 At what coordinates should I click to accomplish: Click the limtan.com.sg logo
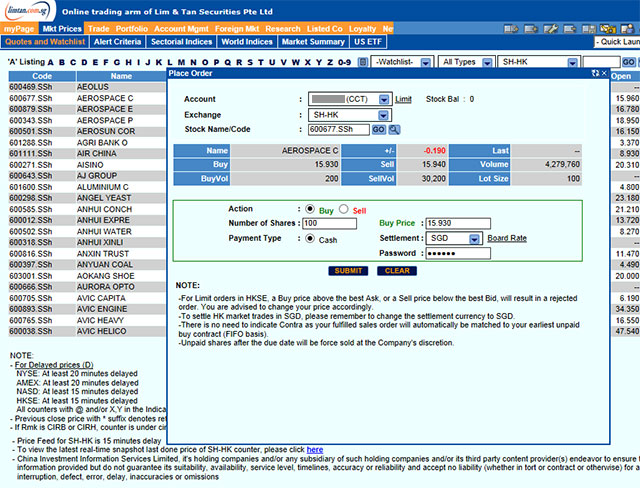(x=27, y=11)
